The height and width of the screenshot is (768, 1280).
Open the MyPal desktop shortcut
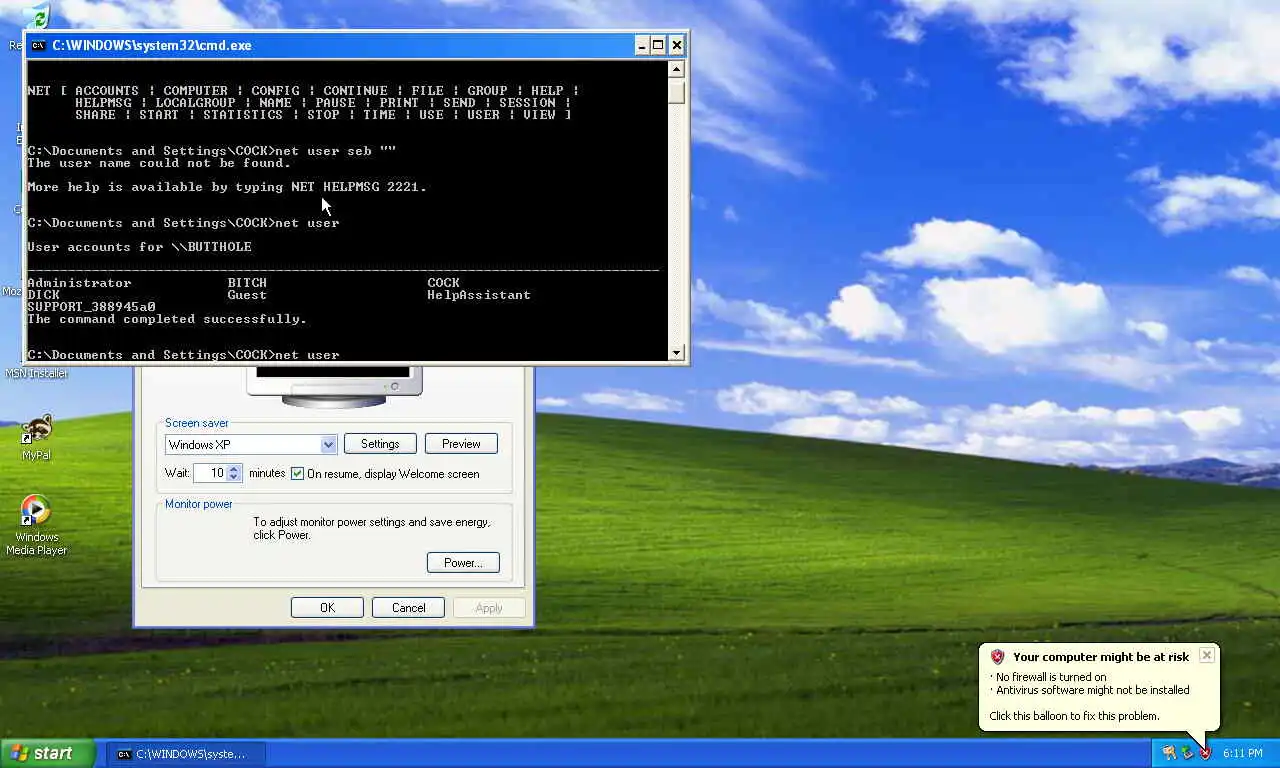coord(36,437)
